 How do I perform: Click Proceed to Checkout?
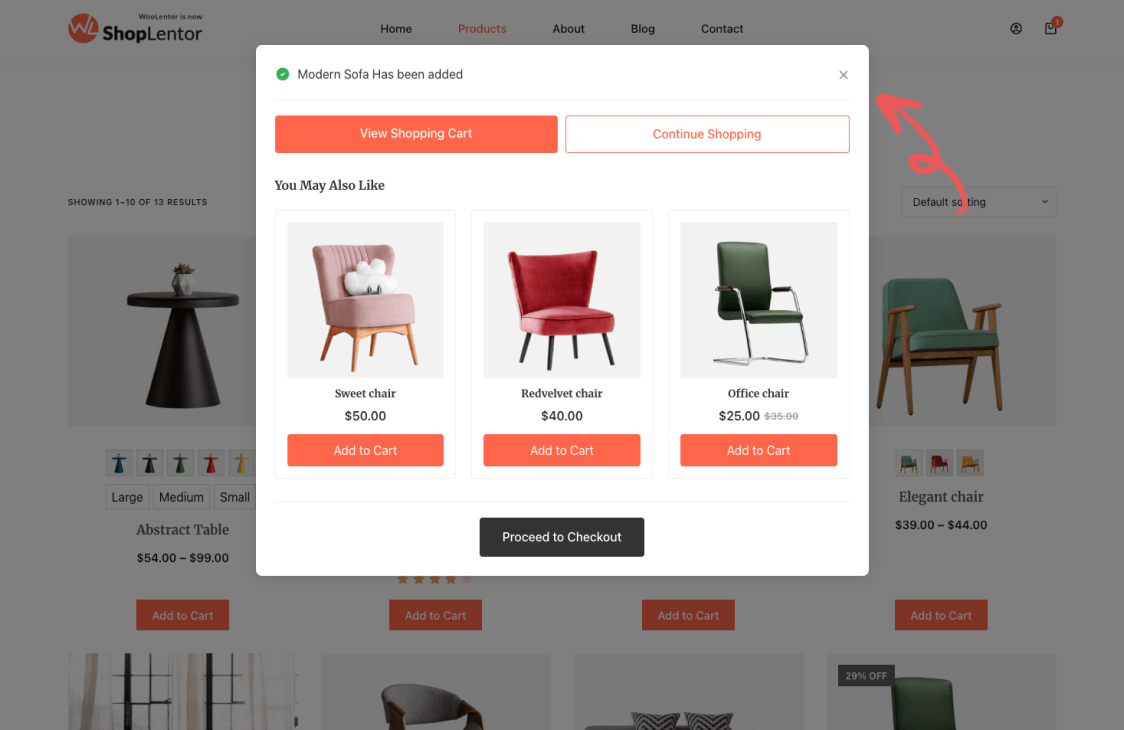coord(561,537)
